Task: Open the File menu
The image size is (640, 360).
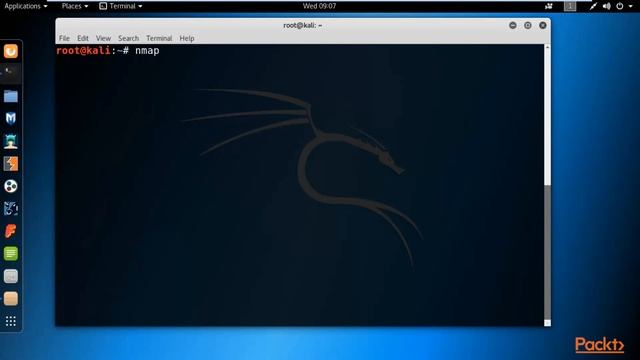Action: [x=64, y=38]
